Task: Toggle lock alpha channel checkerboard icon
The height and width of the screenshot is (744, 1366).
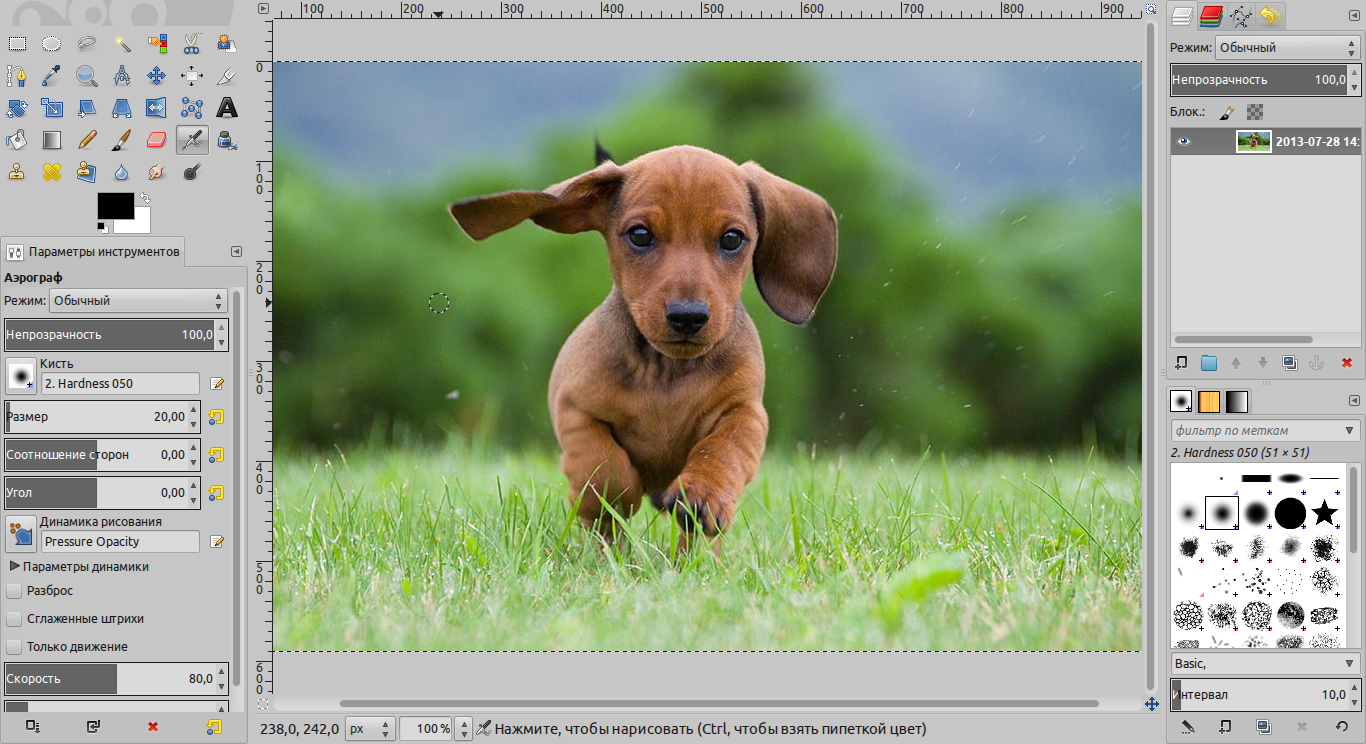Action: coord(1255,112)
